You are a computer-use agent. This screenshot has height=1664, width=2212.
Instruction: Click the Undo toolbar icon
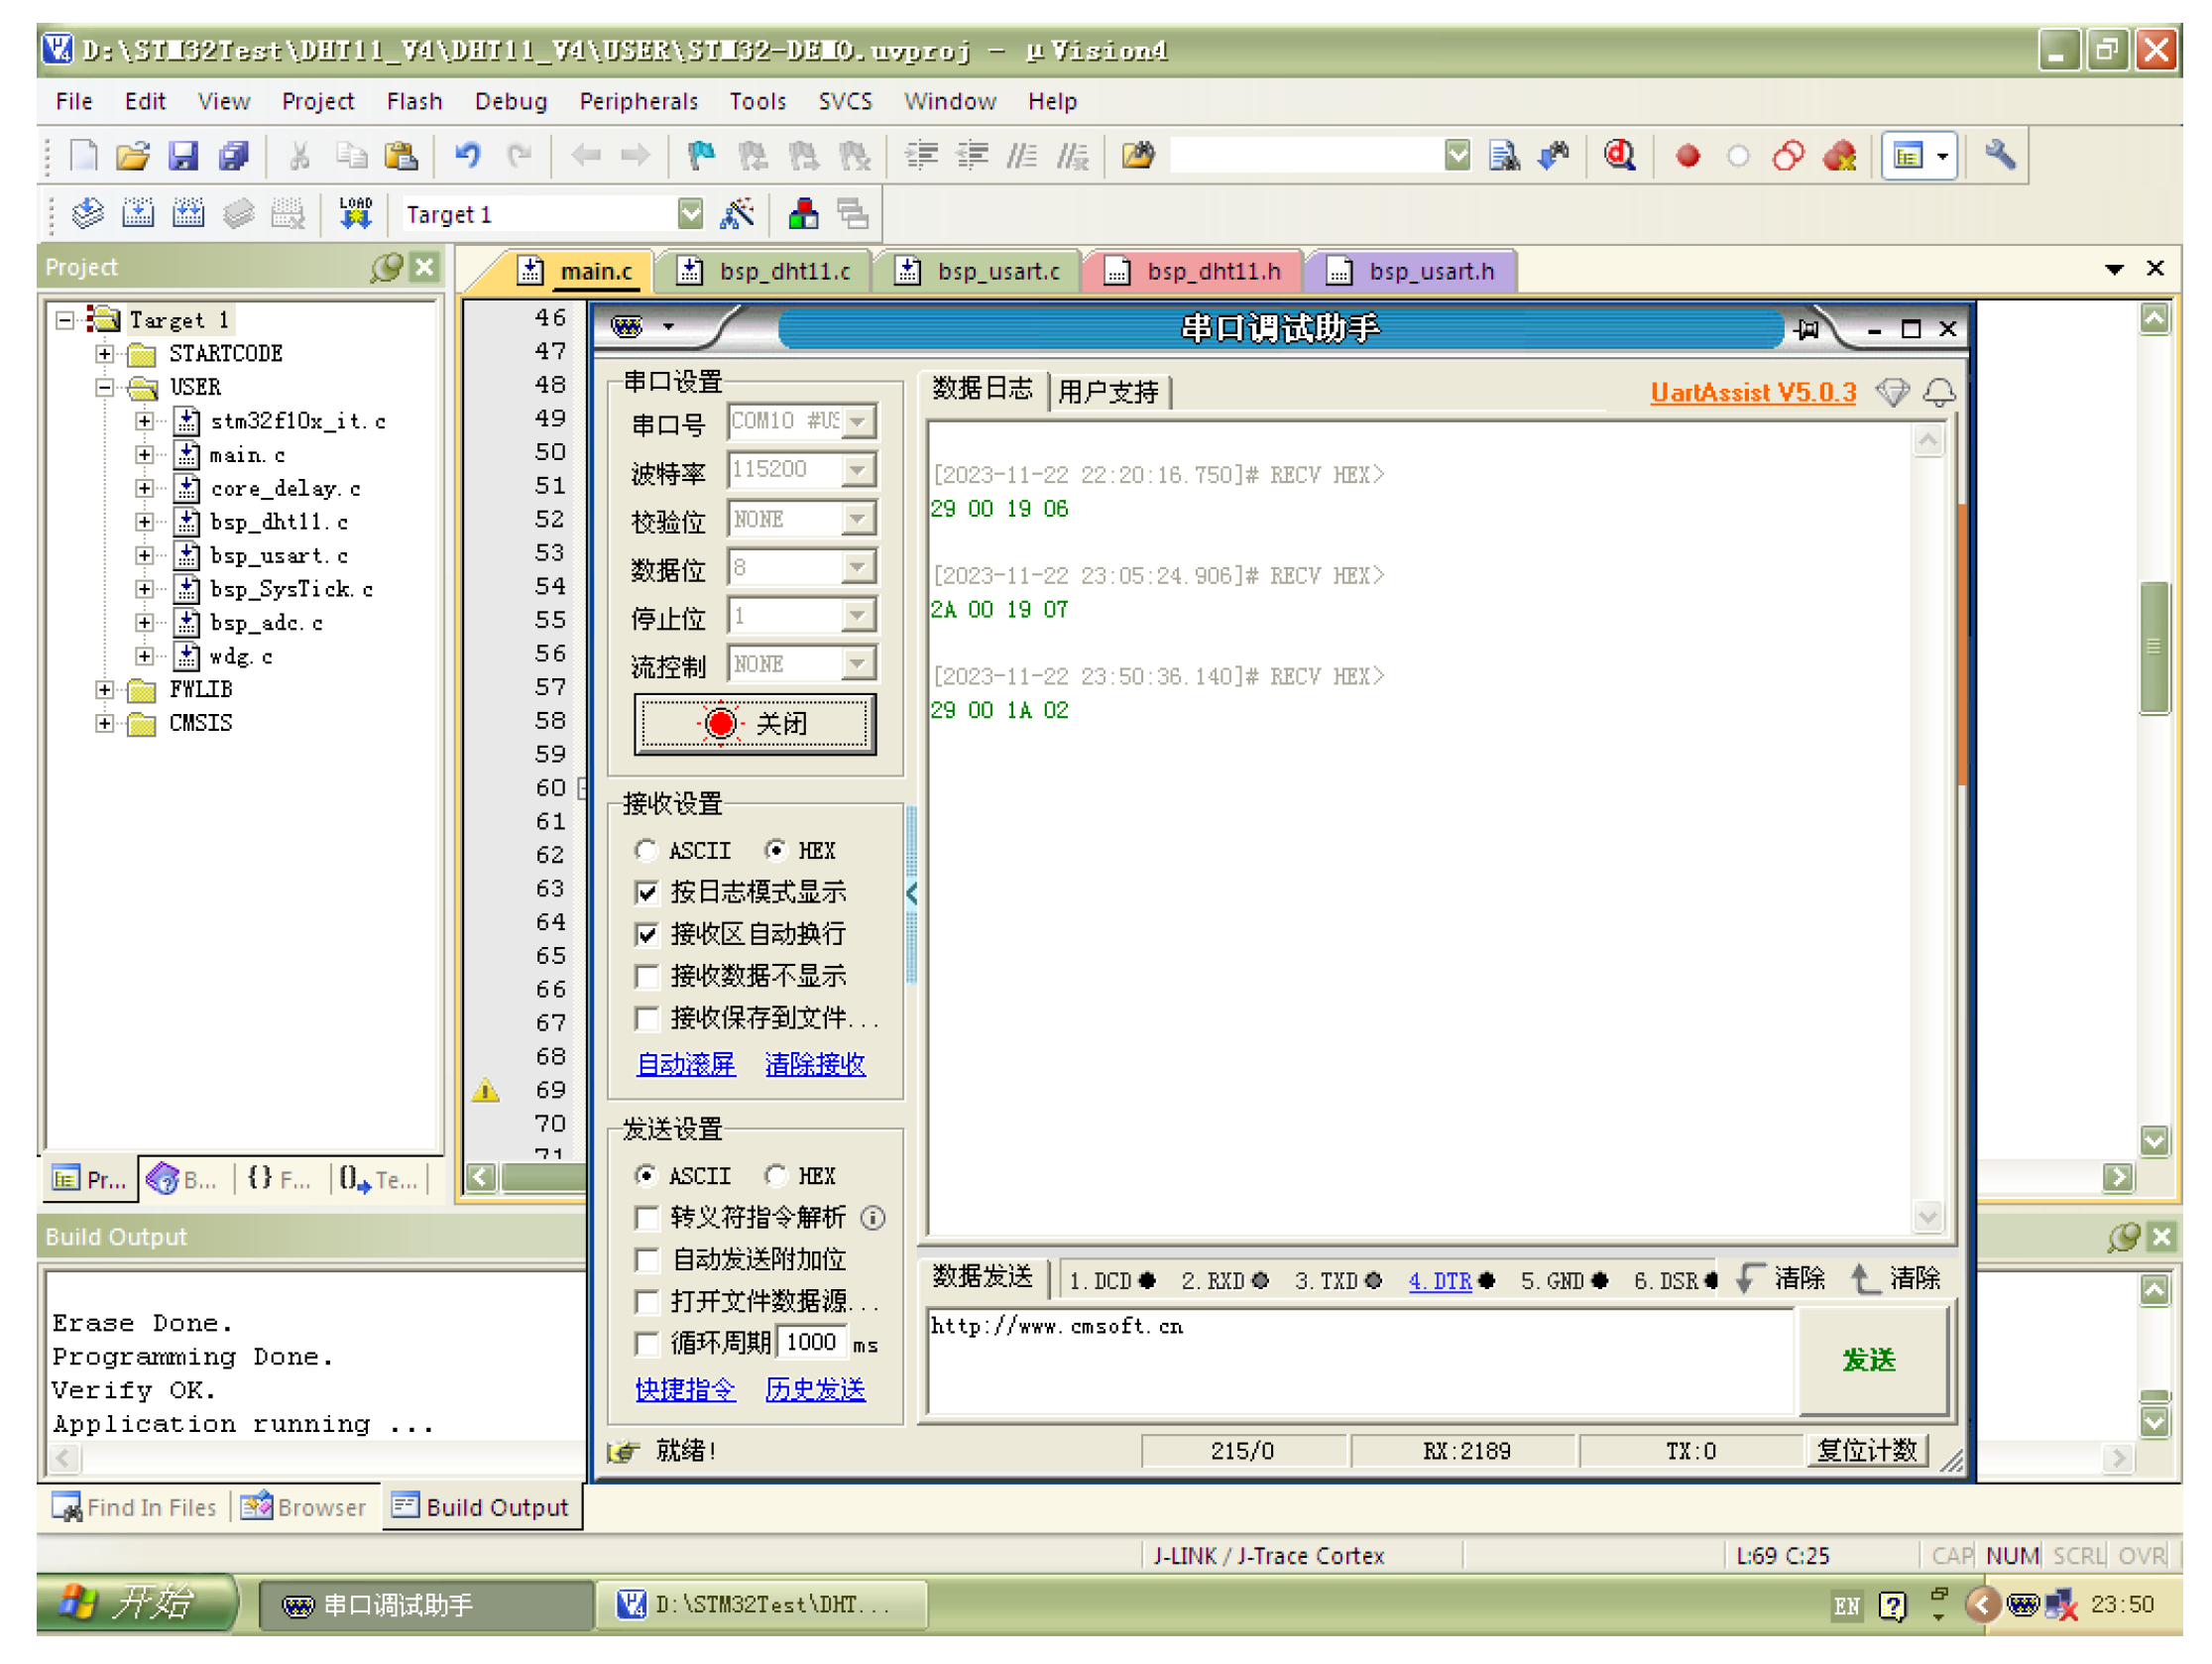point(467,156)
